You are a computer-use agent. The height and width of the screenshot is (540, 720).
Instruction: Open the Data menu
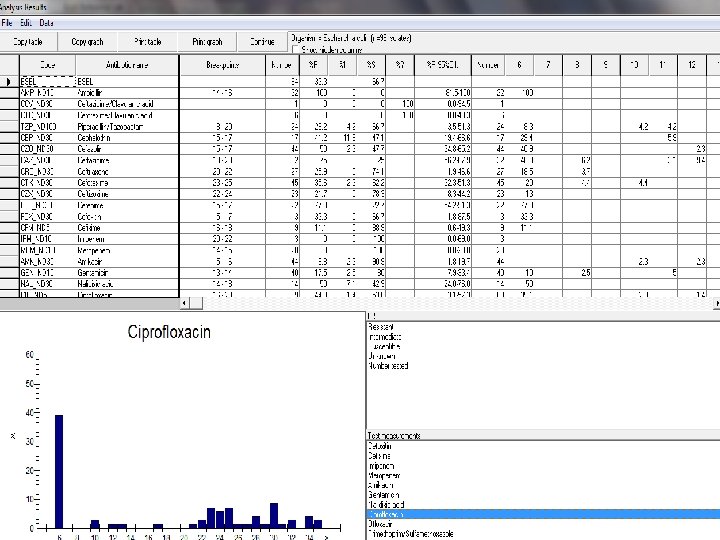[46, 23]
